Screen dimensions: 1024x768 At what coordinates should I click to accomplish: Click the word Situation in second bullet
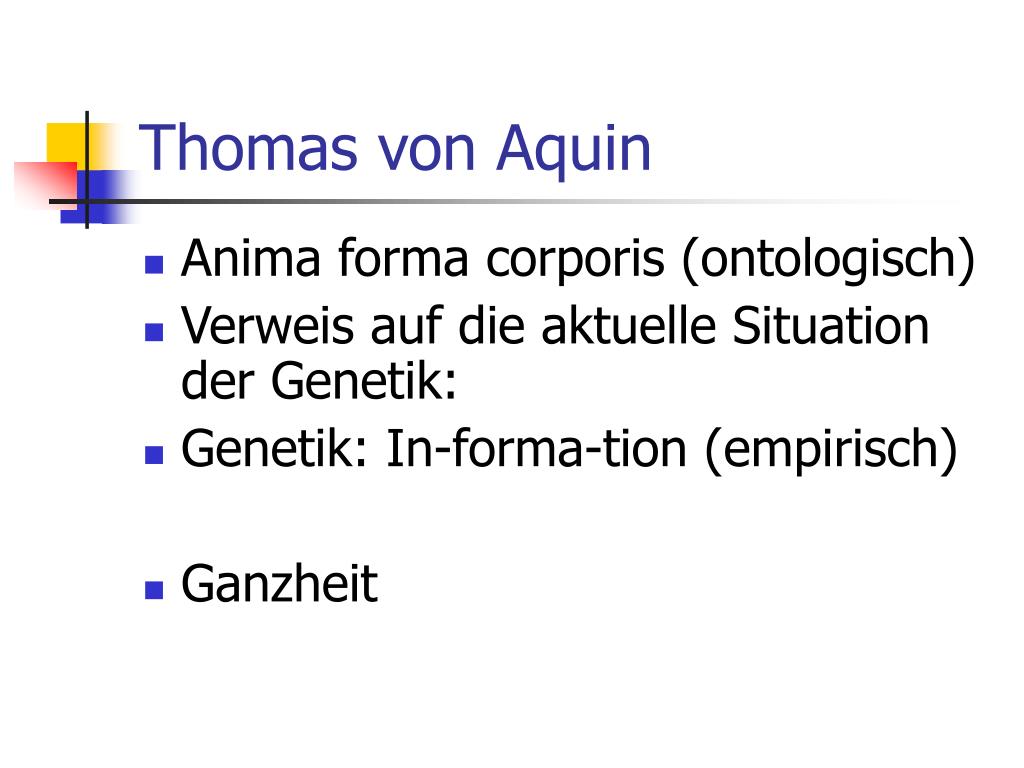[831, 326]
